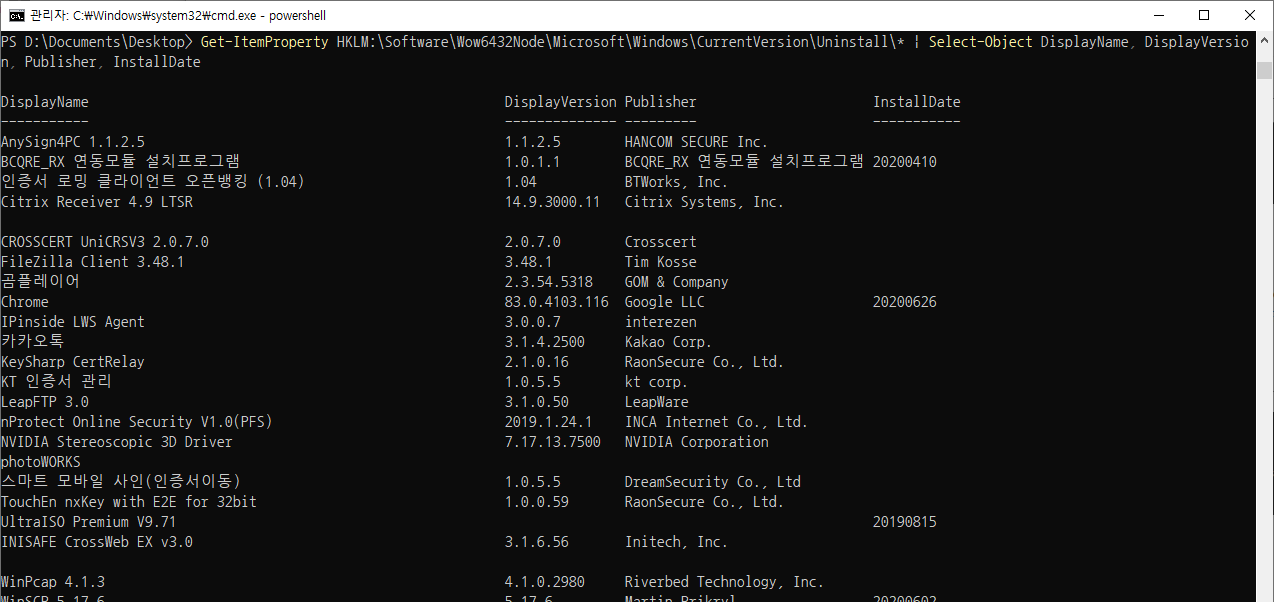Click the INCA Internet Co., Ltd. publisher

[x=717, y=422]
